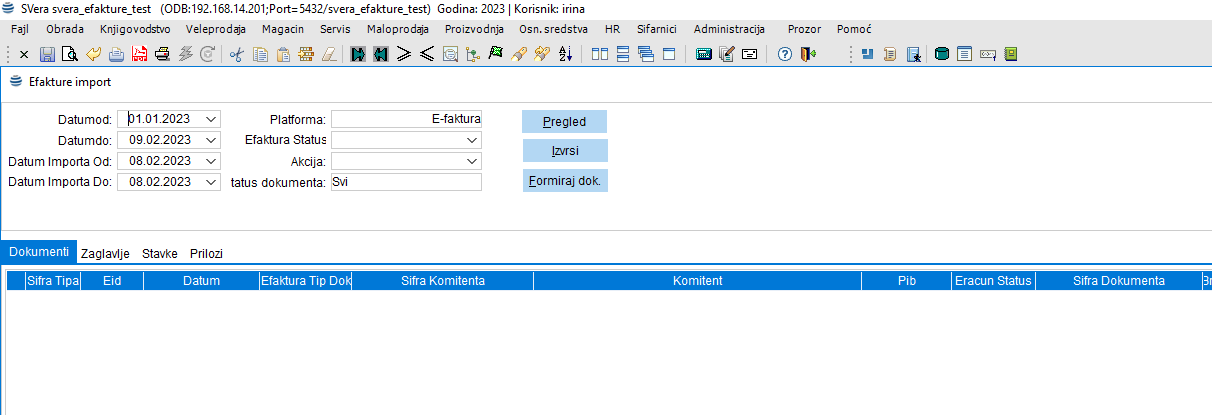Viewport: 1212px width, 415px height.
Task: Switch to the Stavke tab
Action: tap(160, 254)
